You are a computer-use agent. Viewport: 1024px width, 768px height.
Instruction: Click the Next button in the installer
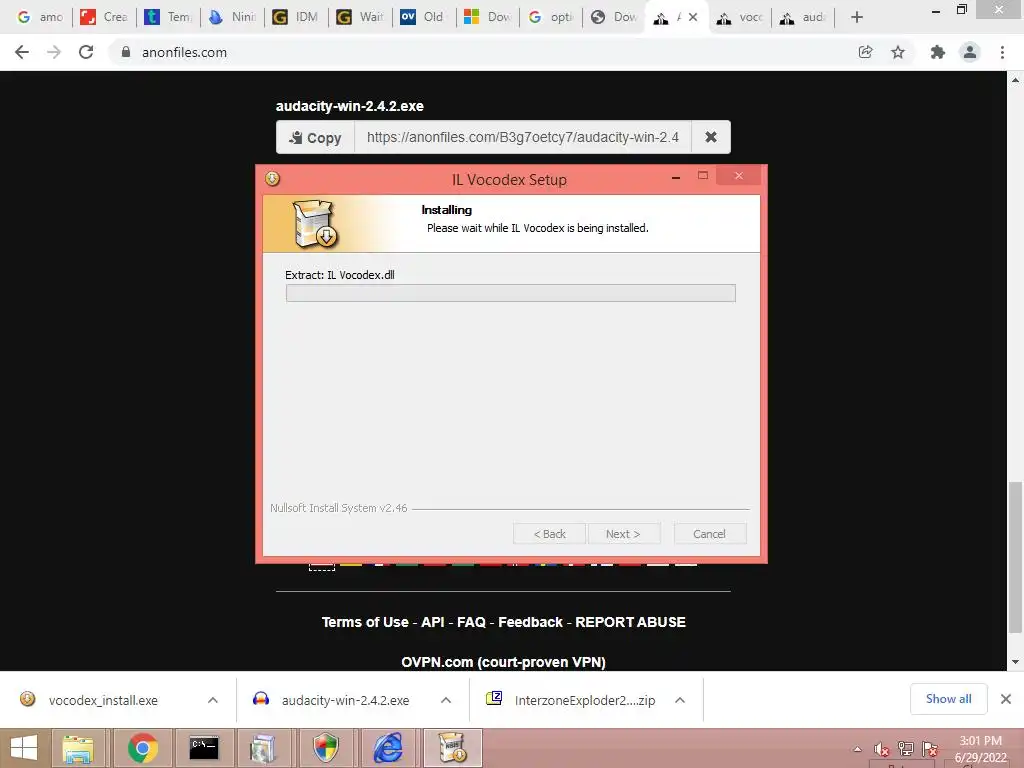[x=623, y=534]
